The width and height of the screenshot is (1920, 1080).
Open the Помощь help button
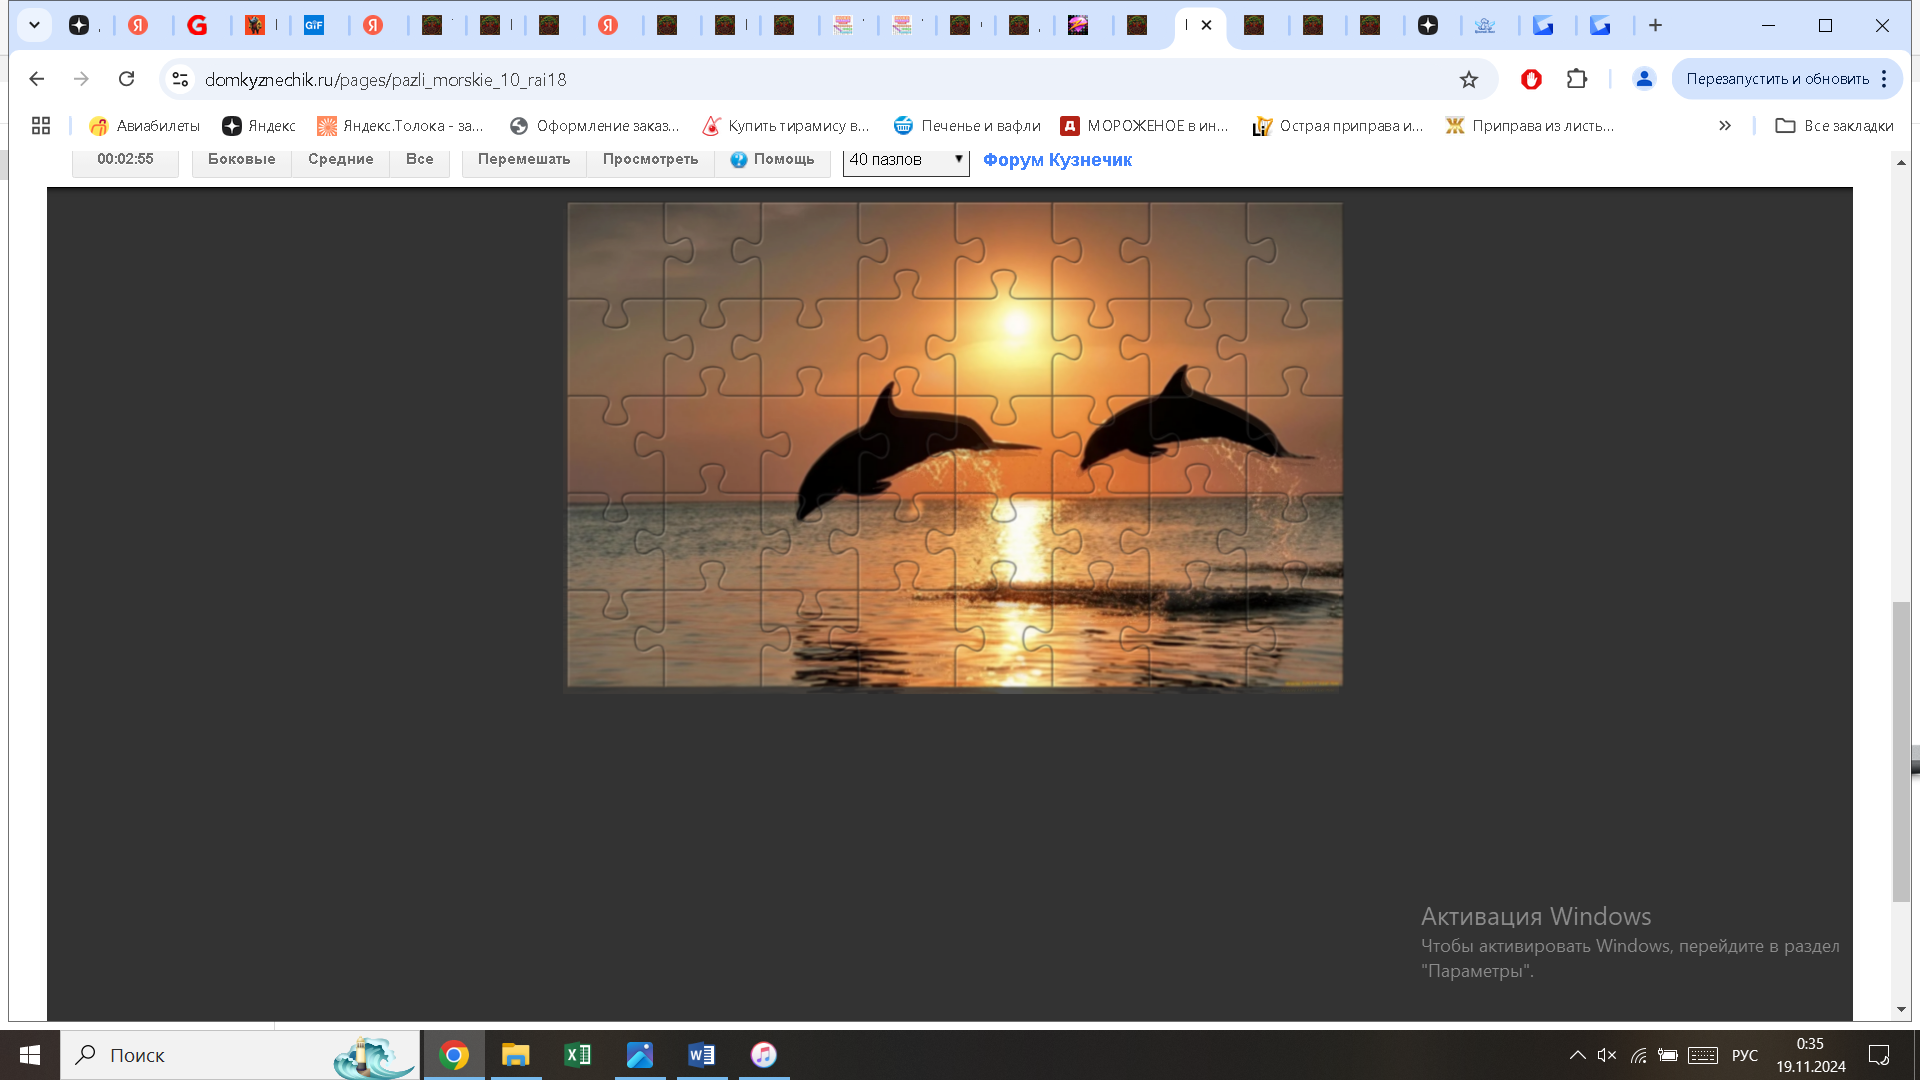click(x=772, y=159)
